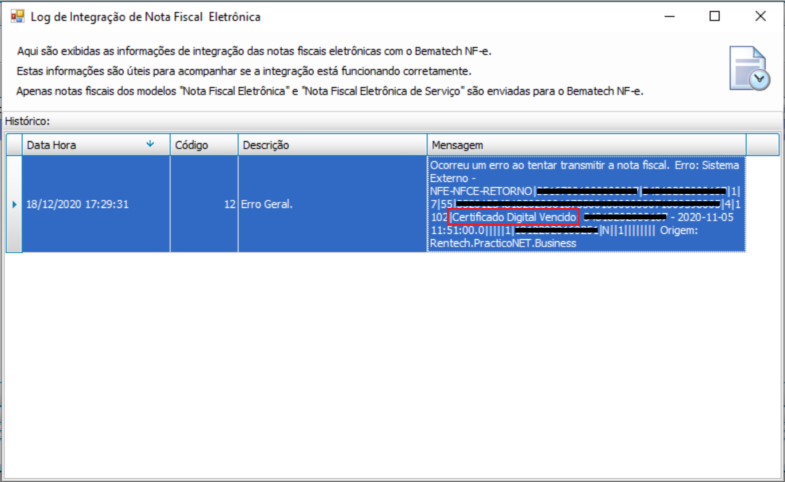
Task: Click the Data Hora sort arrow
Action: click(x=150, y=144)
